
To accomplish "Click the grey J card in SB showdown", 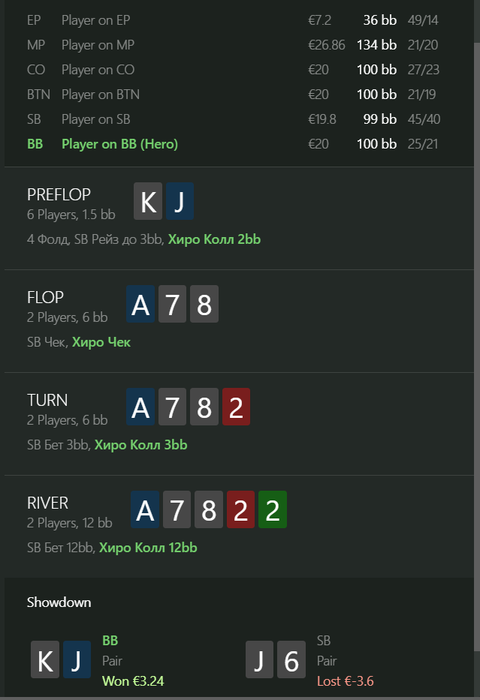I will [259, 659].
